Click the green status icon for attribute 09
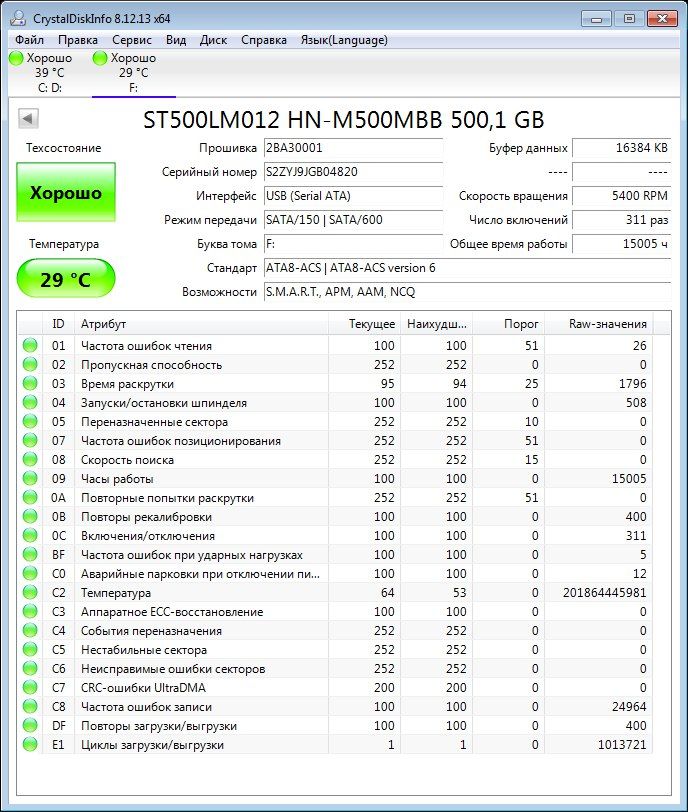The image size is (688, 812). [31, 478]
